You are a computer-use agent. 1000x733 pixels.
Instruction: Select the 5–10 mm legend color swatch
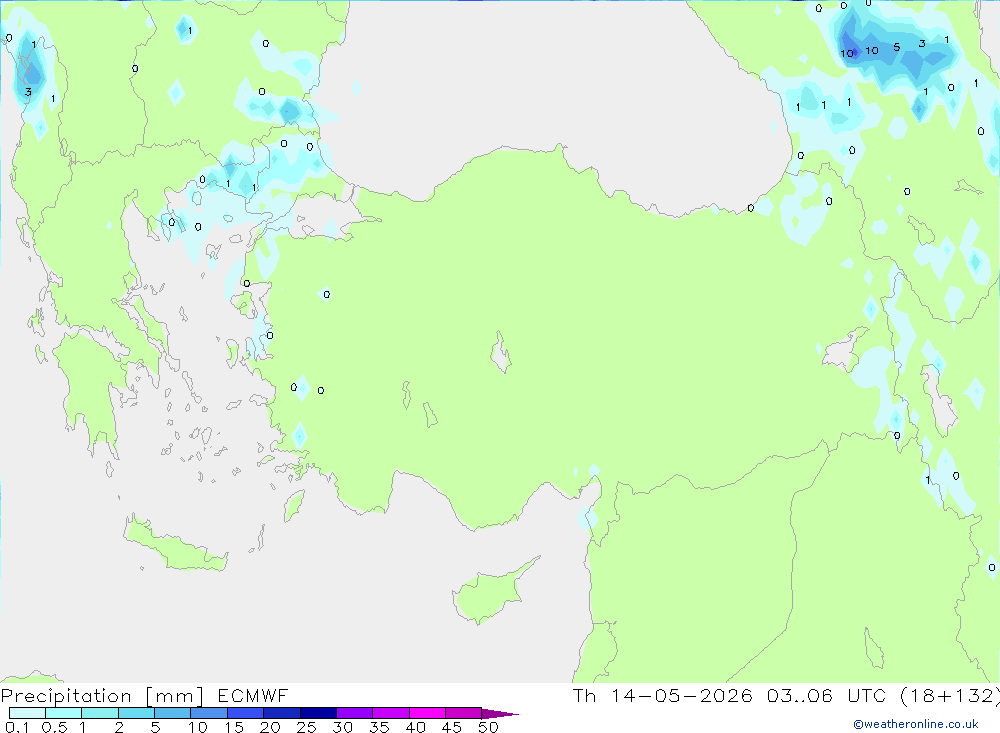click(173, 713)
